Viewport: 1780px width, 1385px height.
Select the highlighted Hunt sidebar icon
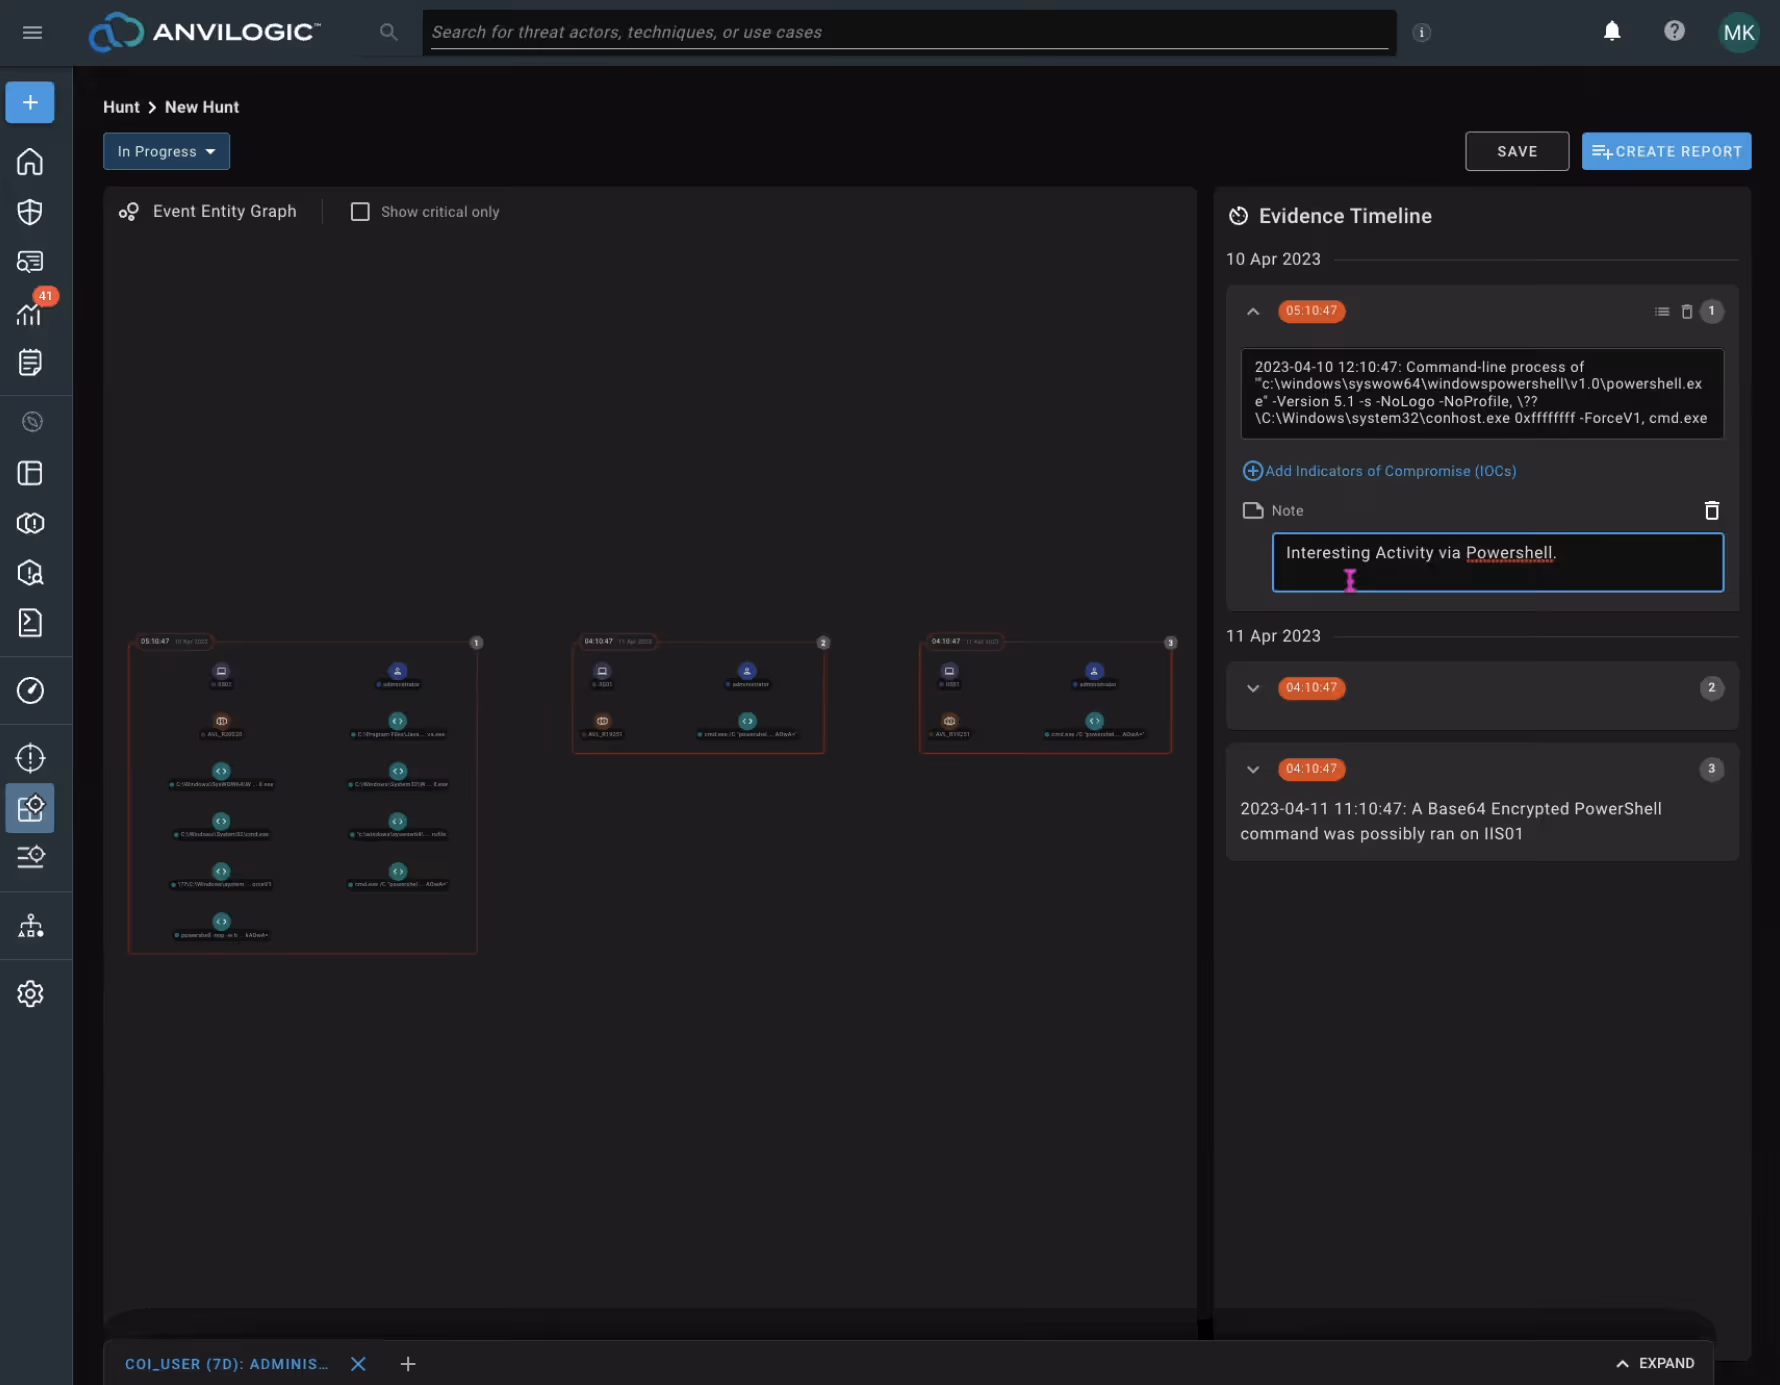(30, 808)
